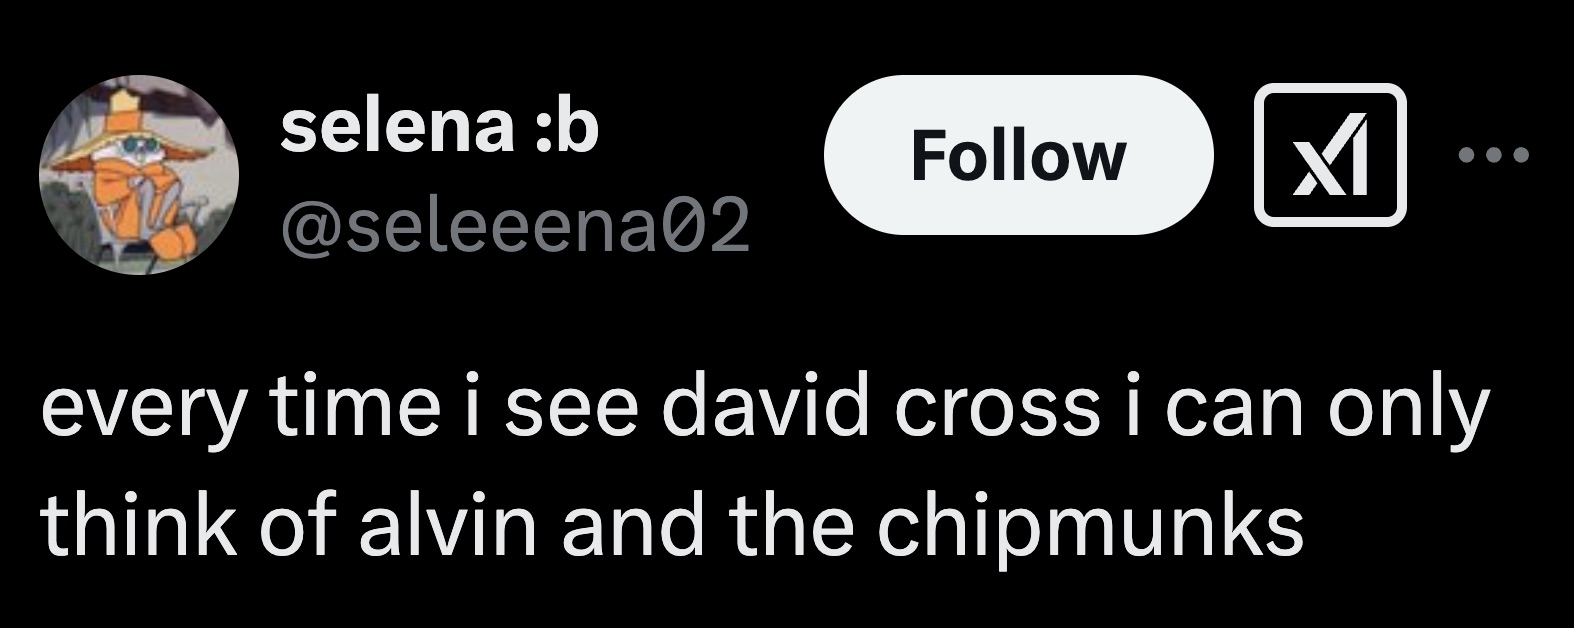Click the Grok icon beside Follow

click(x=1330, y=154)
